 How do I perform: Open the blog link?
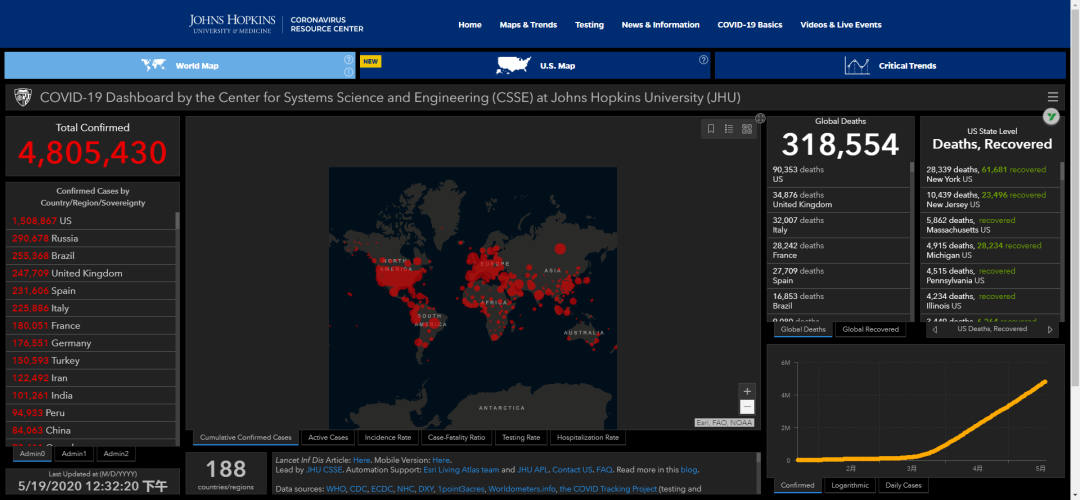click(x=688, y=470)
